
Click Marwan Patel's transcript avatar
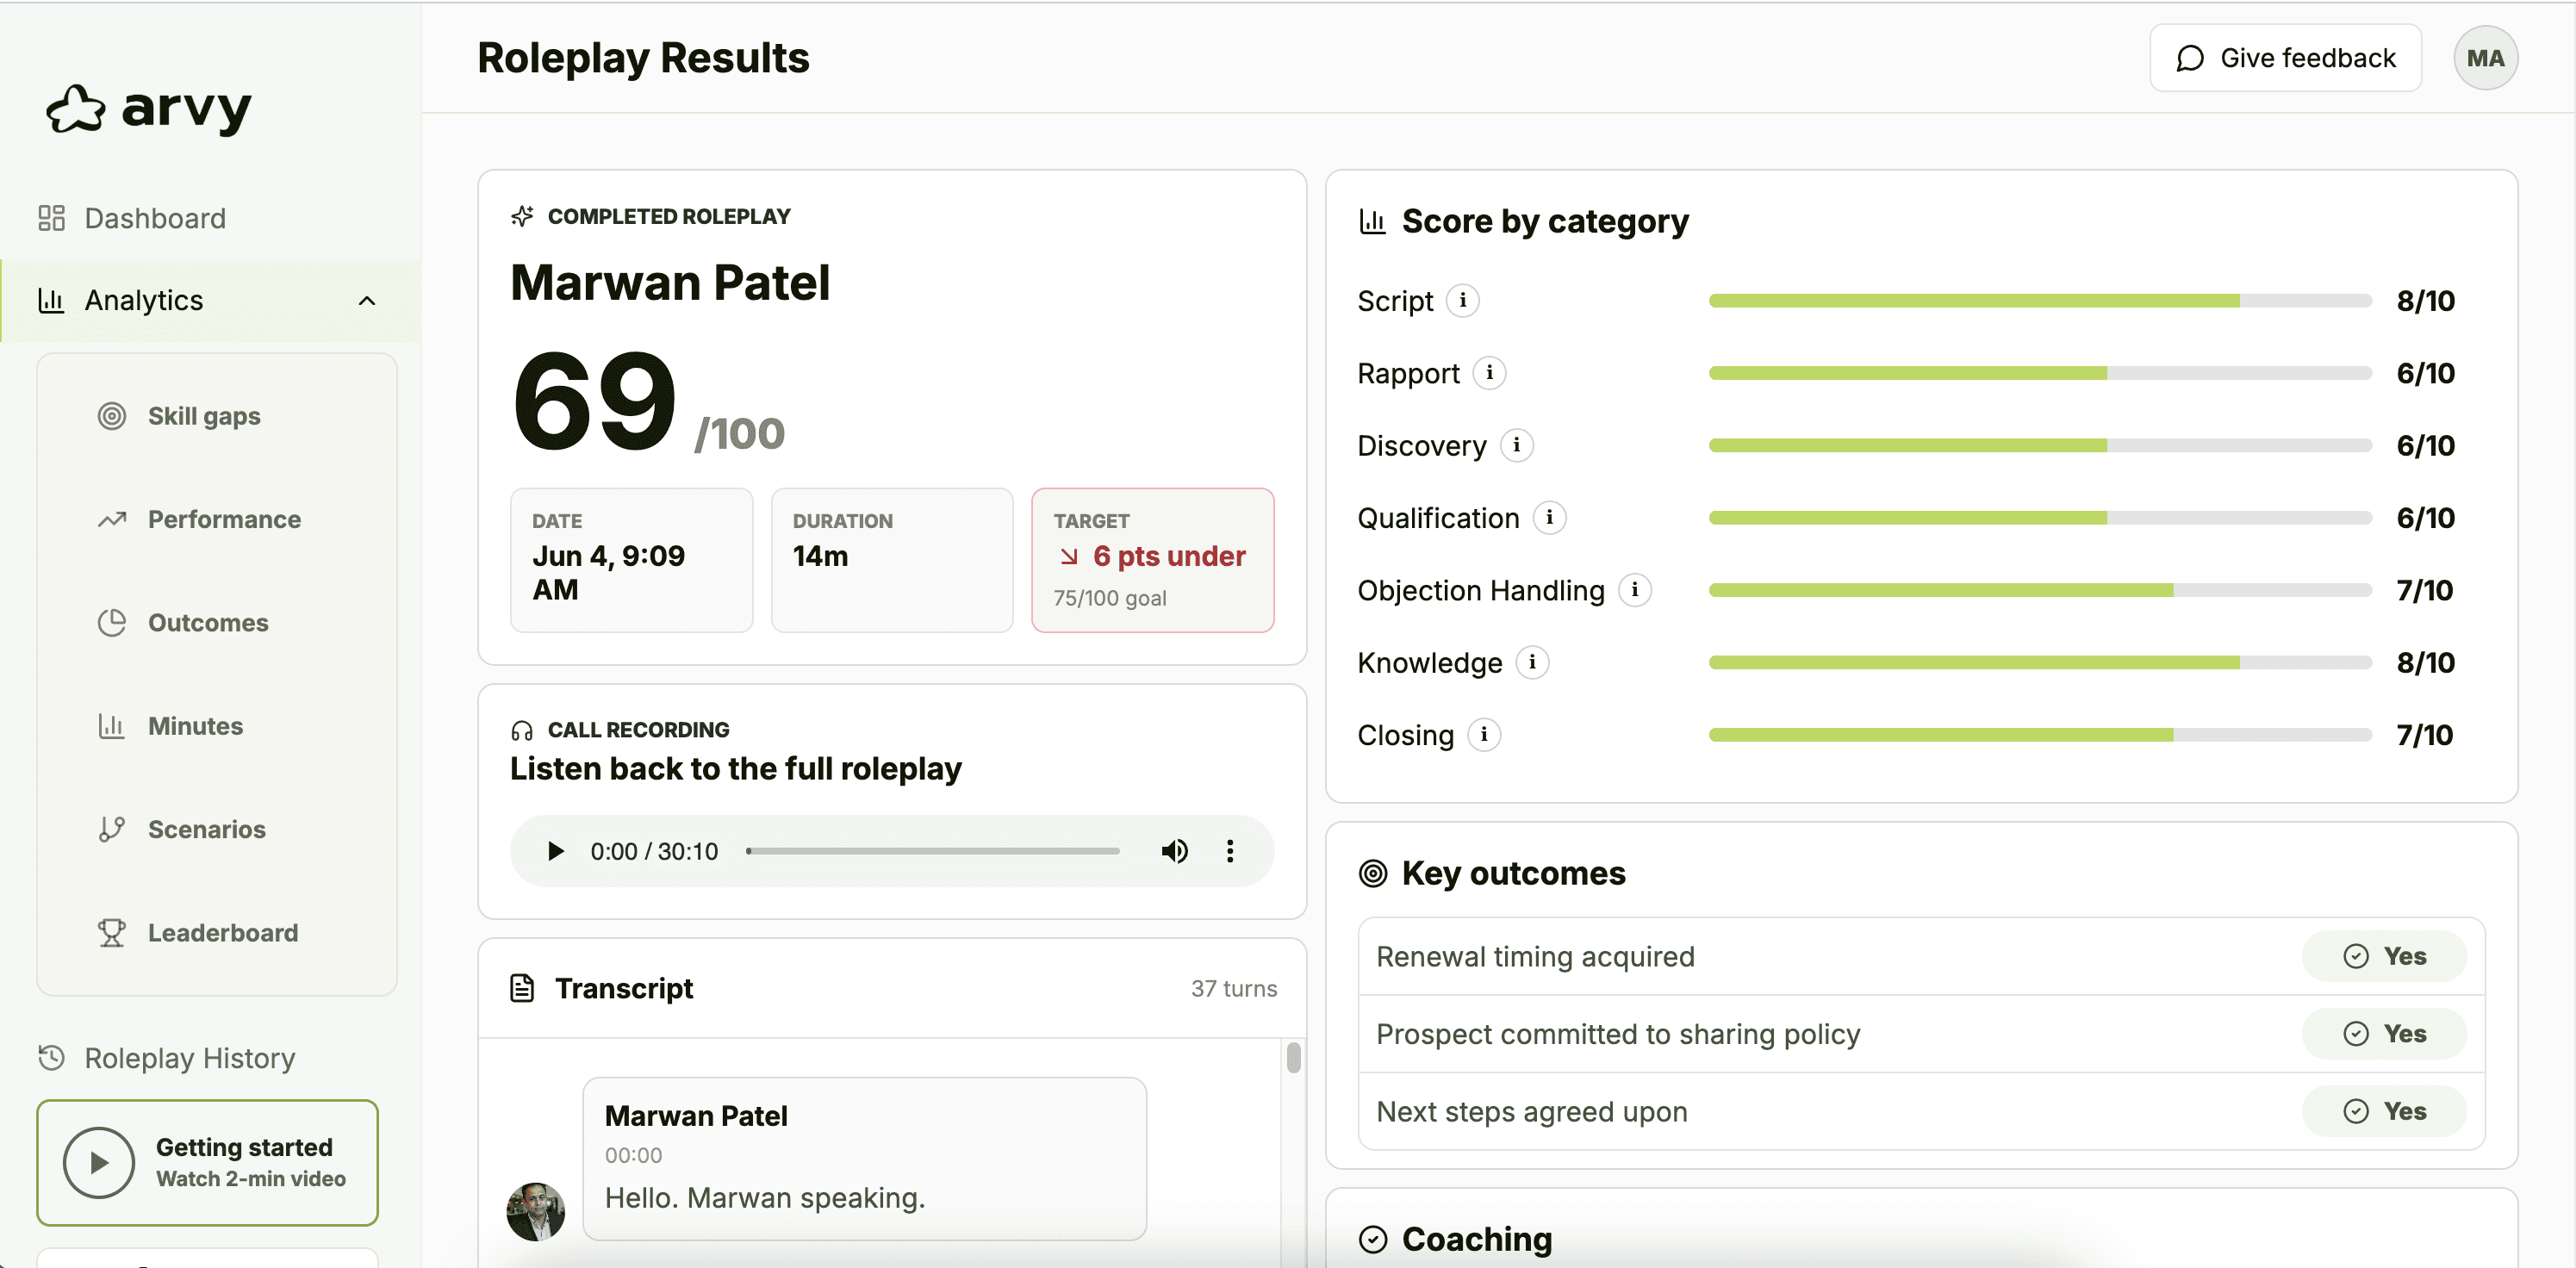click(536, 1211)
